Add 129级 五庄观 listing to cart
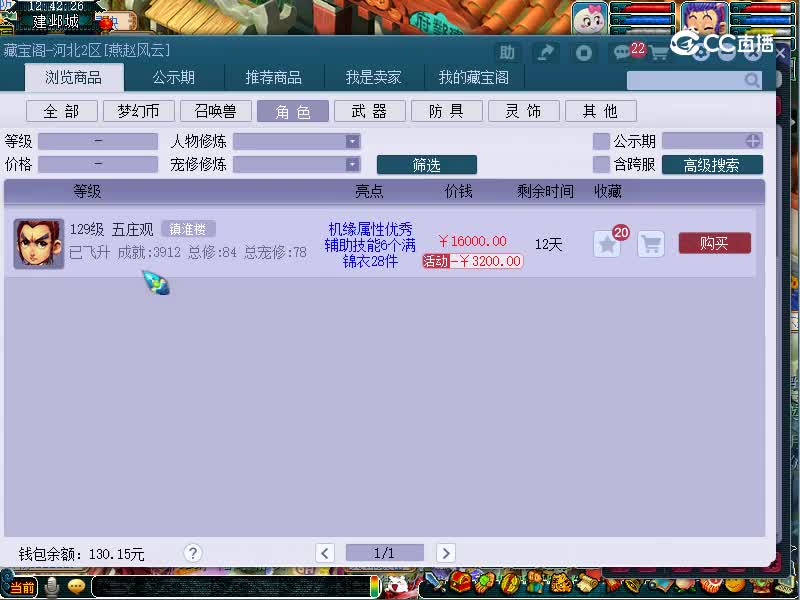Screen dimensions: 800x600 tap(651, 244)
